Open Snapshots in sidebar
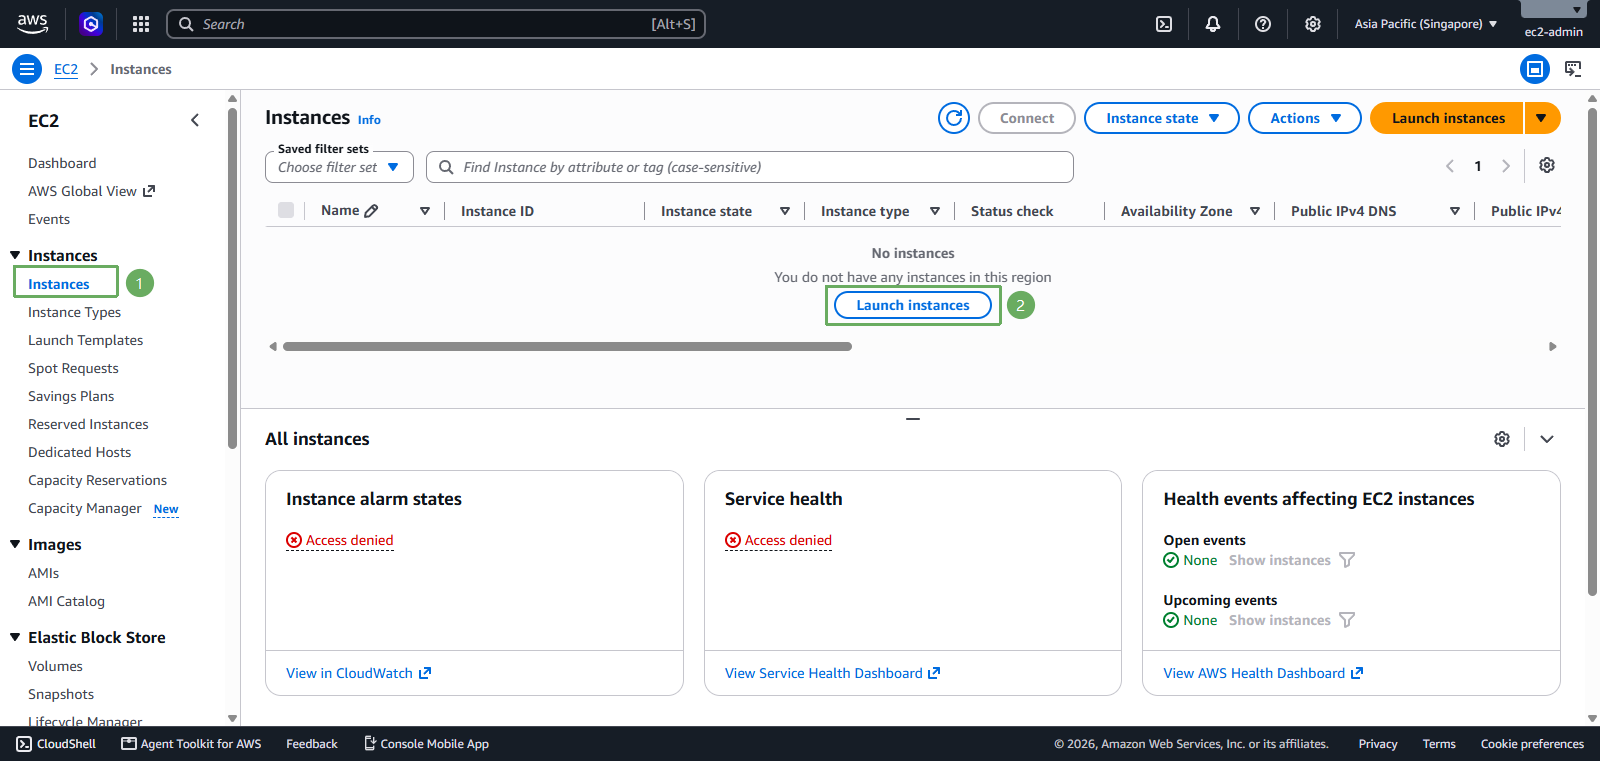1600x761 pixels. tap(61, 694)
